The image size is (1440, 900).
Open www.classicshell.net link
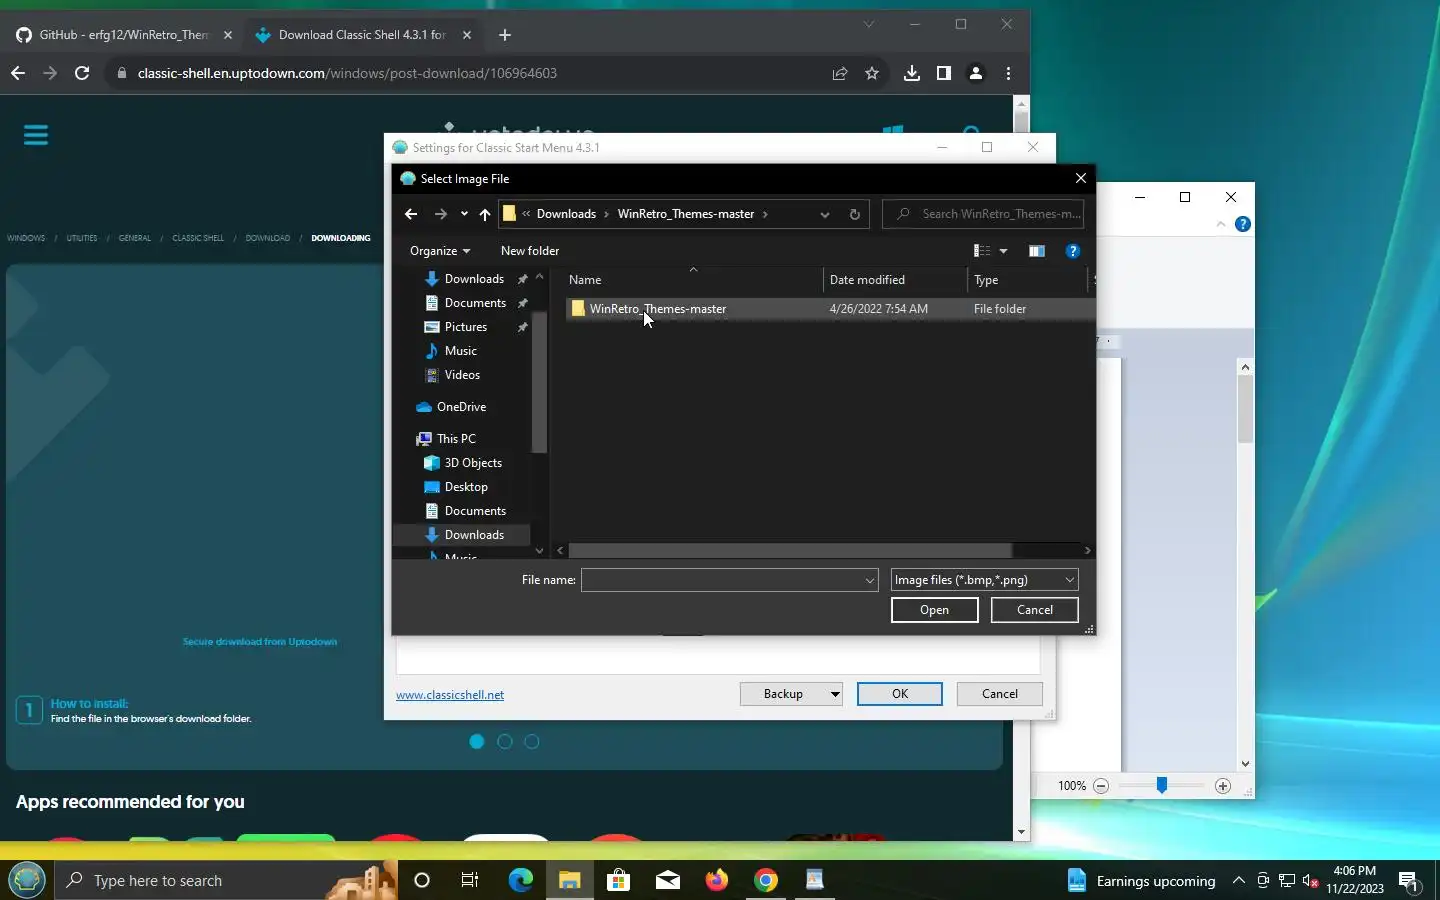tap(450, 695)
